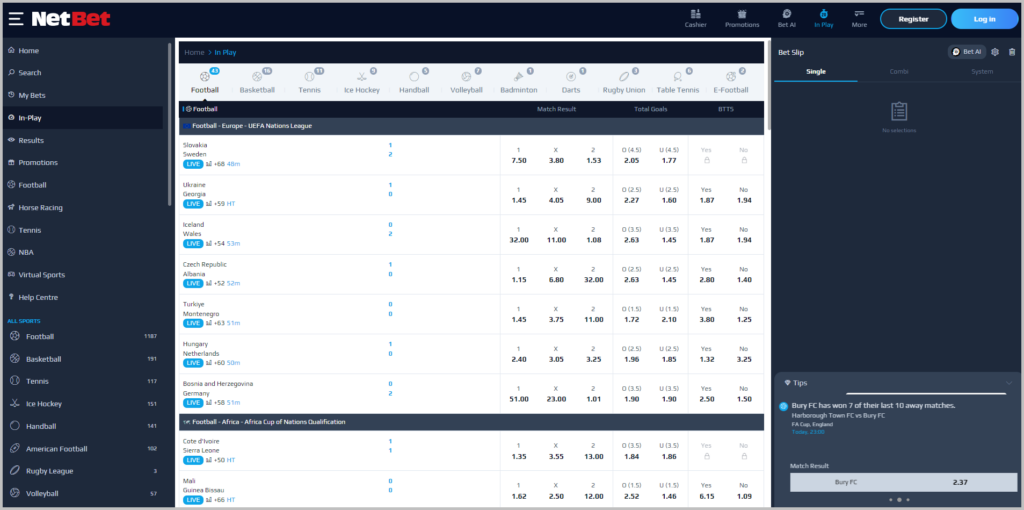Open the hamburger menu next to NetBet logo
This screenshot has height=510, width=1024.
click(x=16, y=19)
